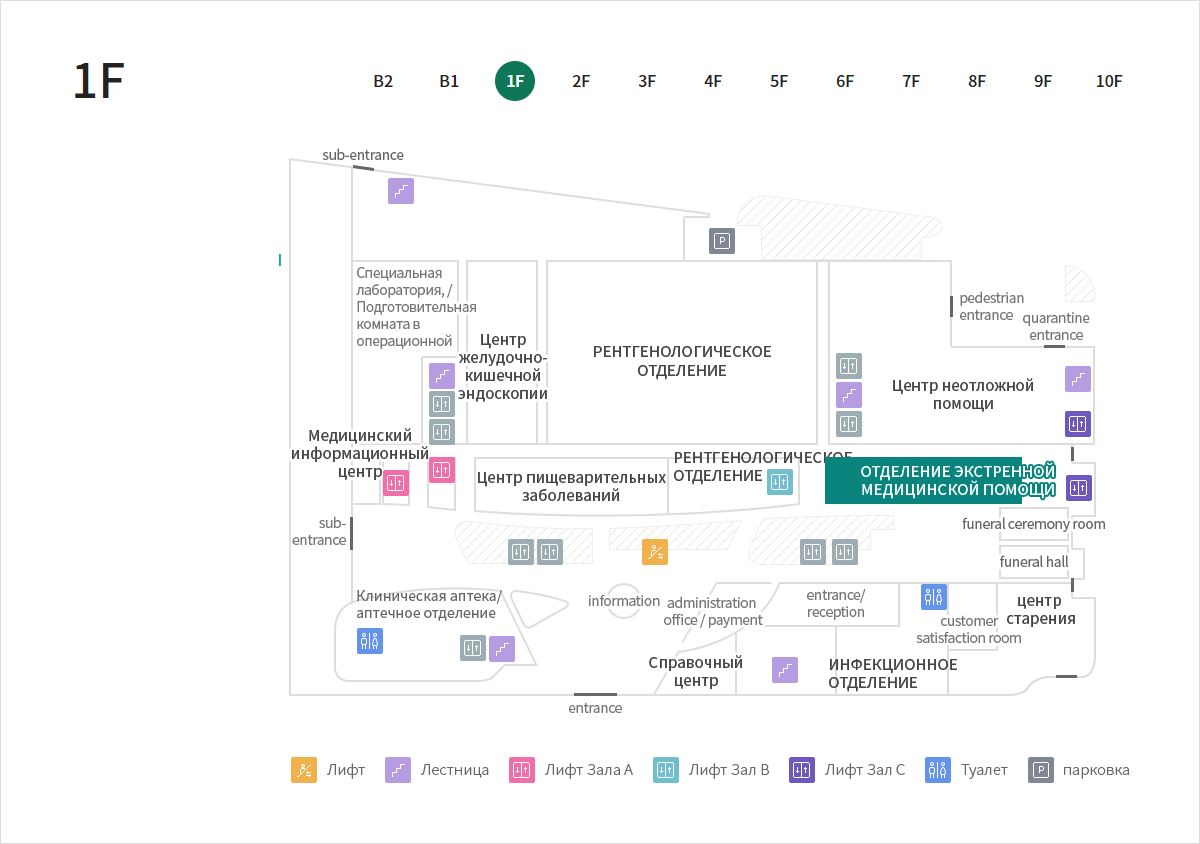Click funeral hall label

[1034, 562]
